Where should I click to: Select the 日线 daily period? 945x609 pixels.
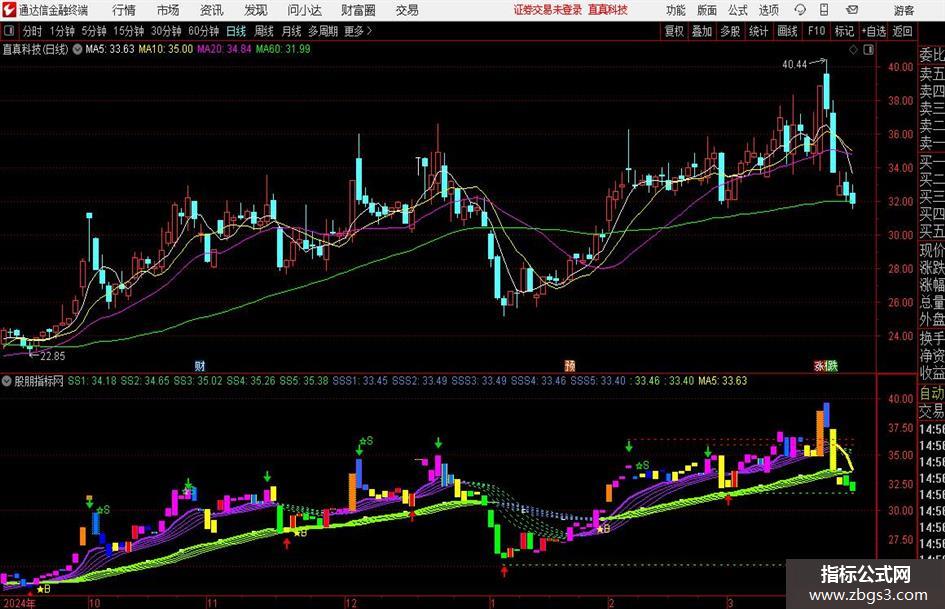[x=236, y=31]
